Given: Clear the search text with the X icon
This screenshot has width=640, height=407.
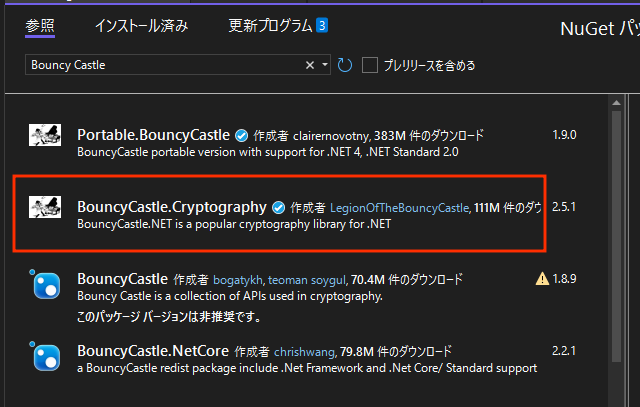Looking at the screenshot, I should click(x=310, y=65).
